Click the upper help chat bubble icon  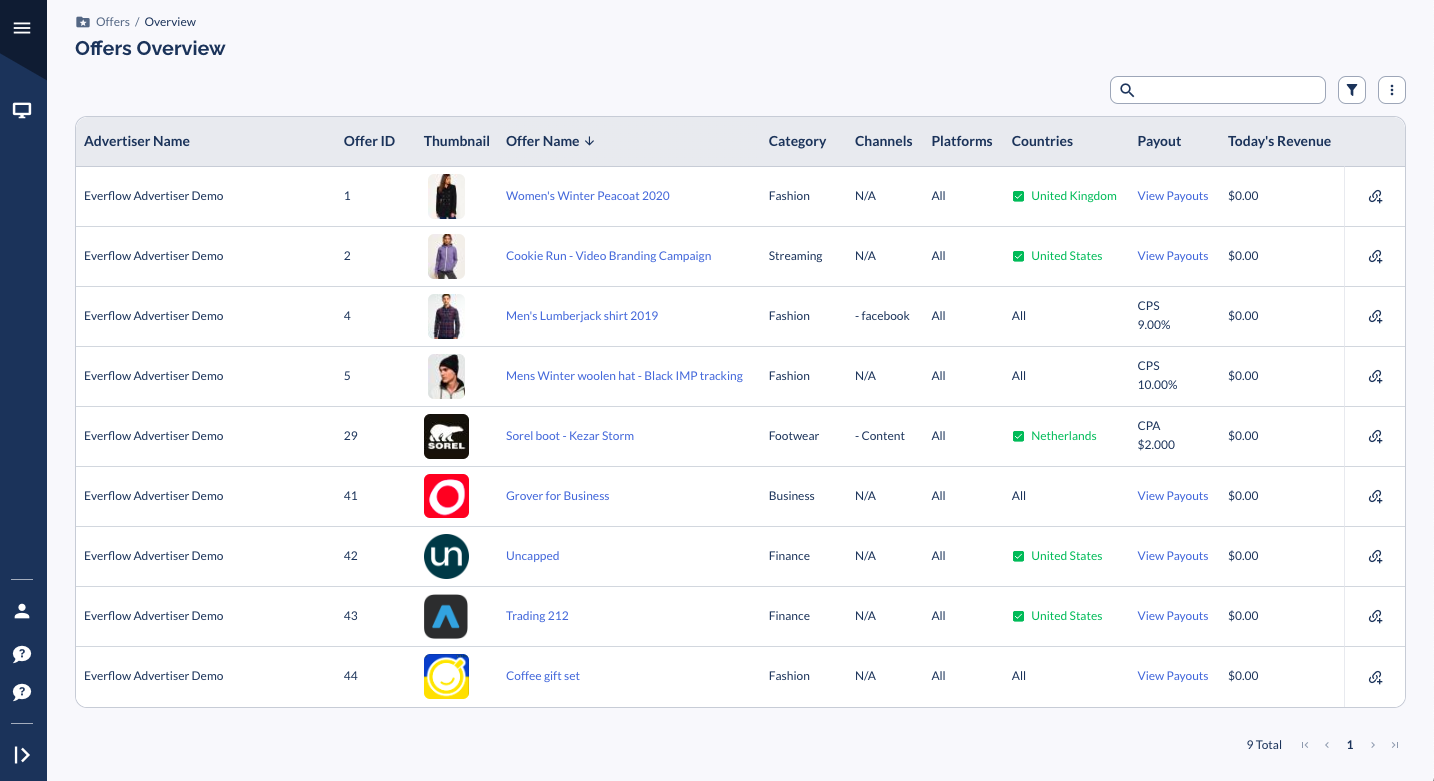[22, 654]
